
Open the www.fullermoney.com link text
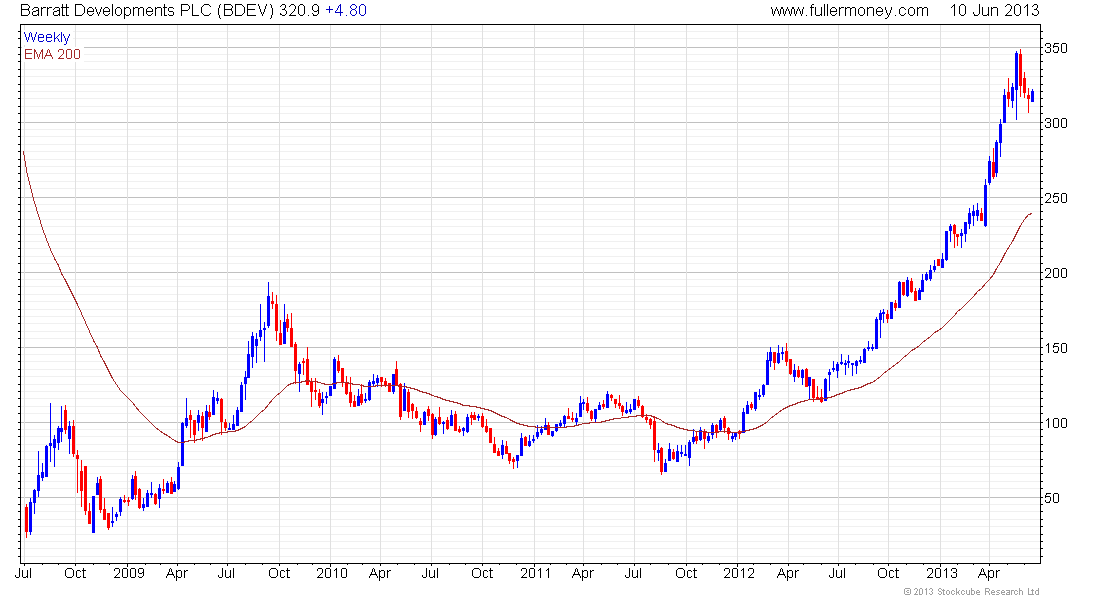(849, 11)
